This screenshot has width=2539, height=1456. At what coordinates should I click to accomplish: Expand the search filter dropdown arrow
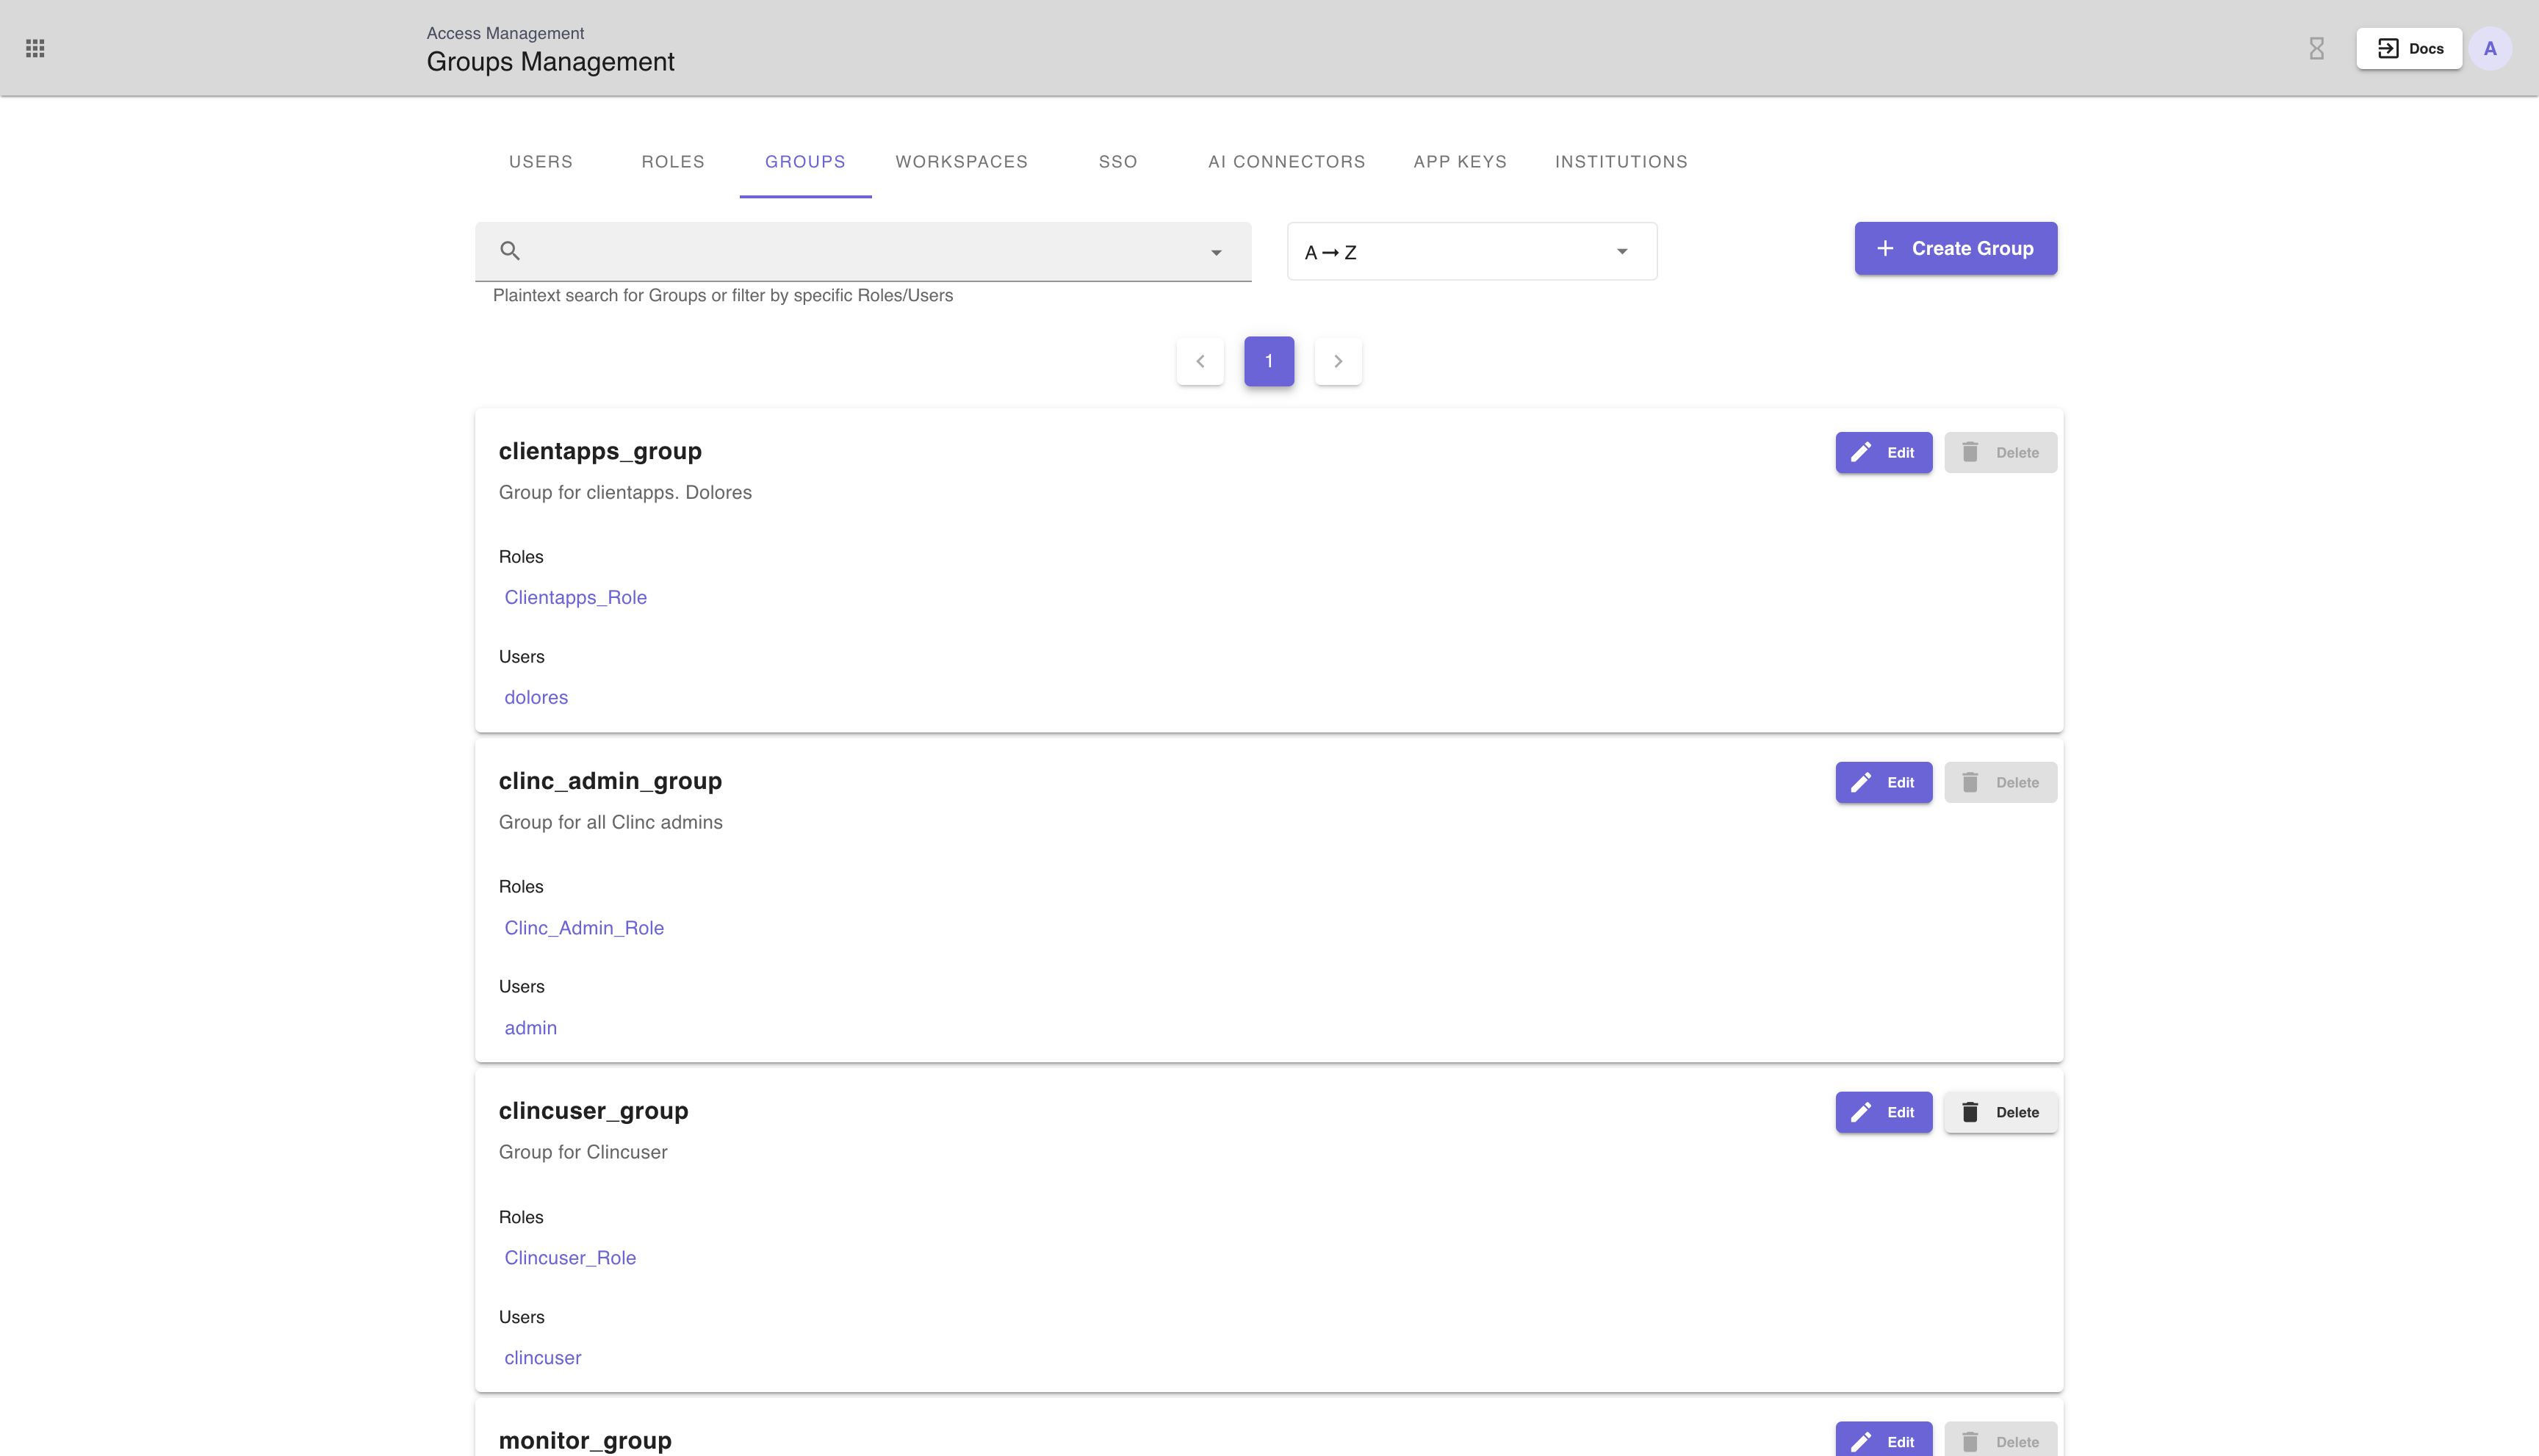(x=1216, y=252)
